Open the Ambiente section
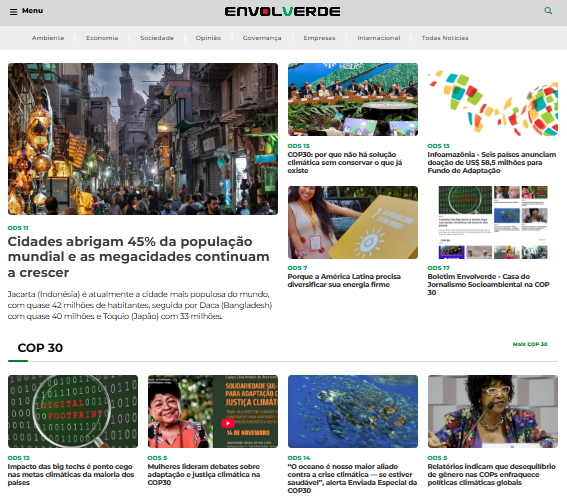 coord(48,38)
